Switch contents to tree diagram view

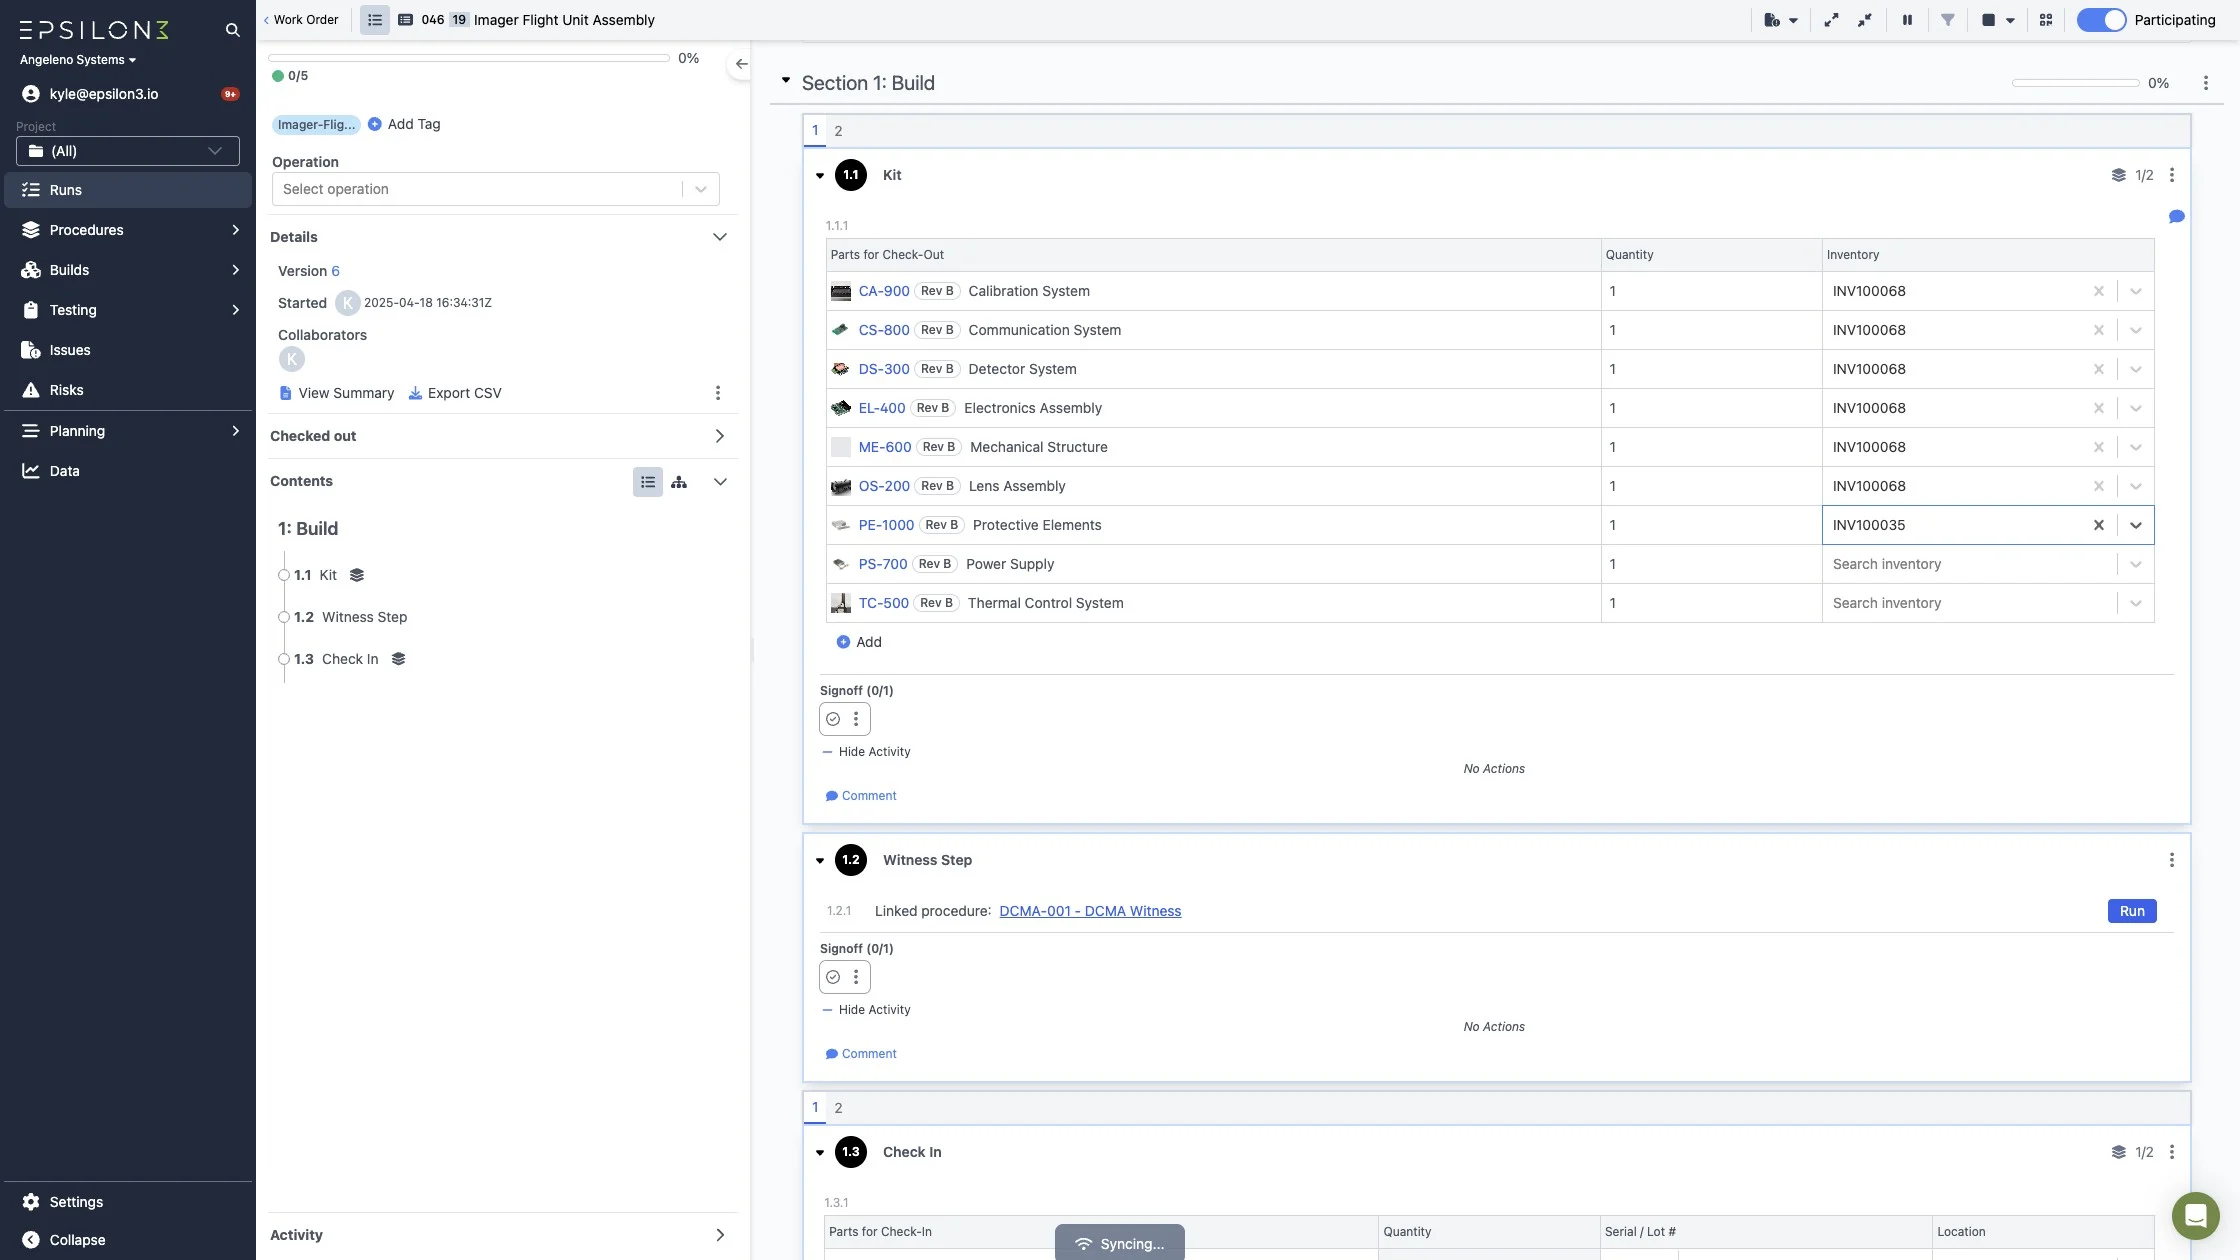(679, 482)
